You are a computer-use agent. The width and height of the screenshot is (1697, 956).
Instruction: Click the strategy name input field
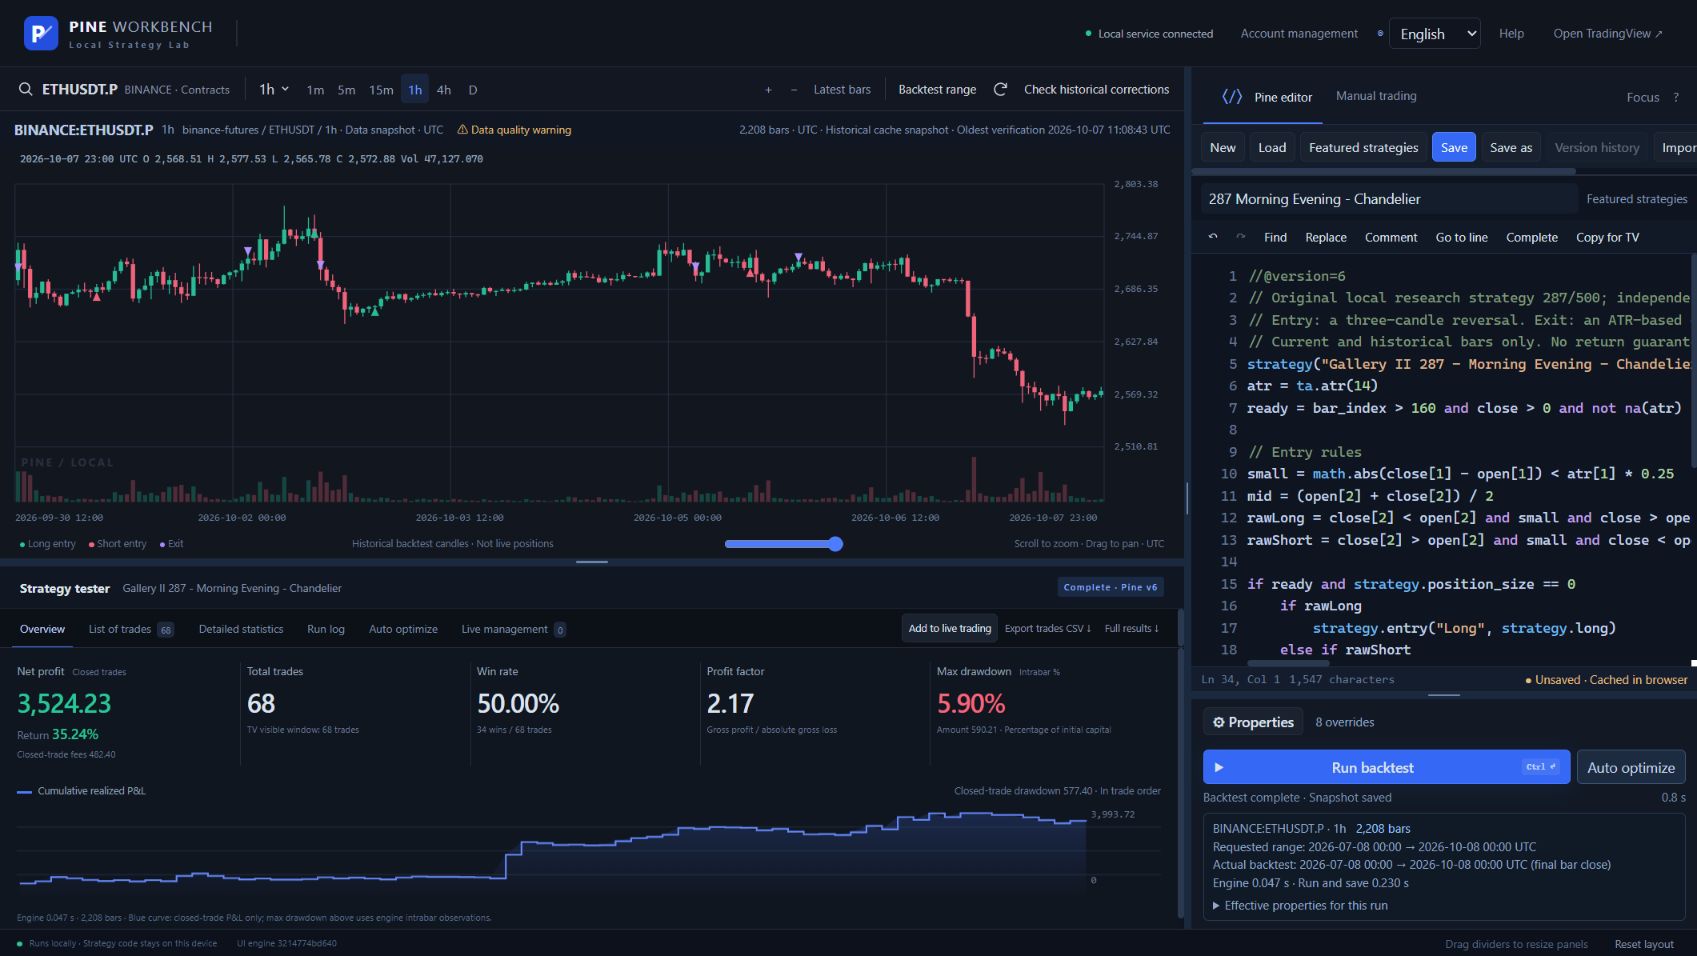pos(1389,199)
